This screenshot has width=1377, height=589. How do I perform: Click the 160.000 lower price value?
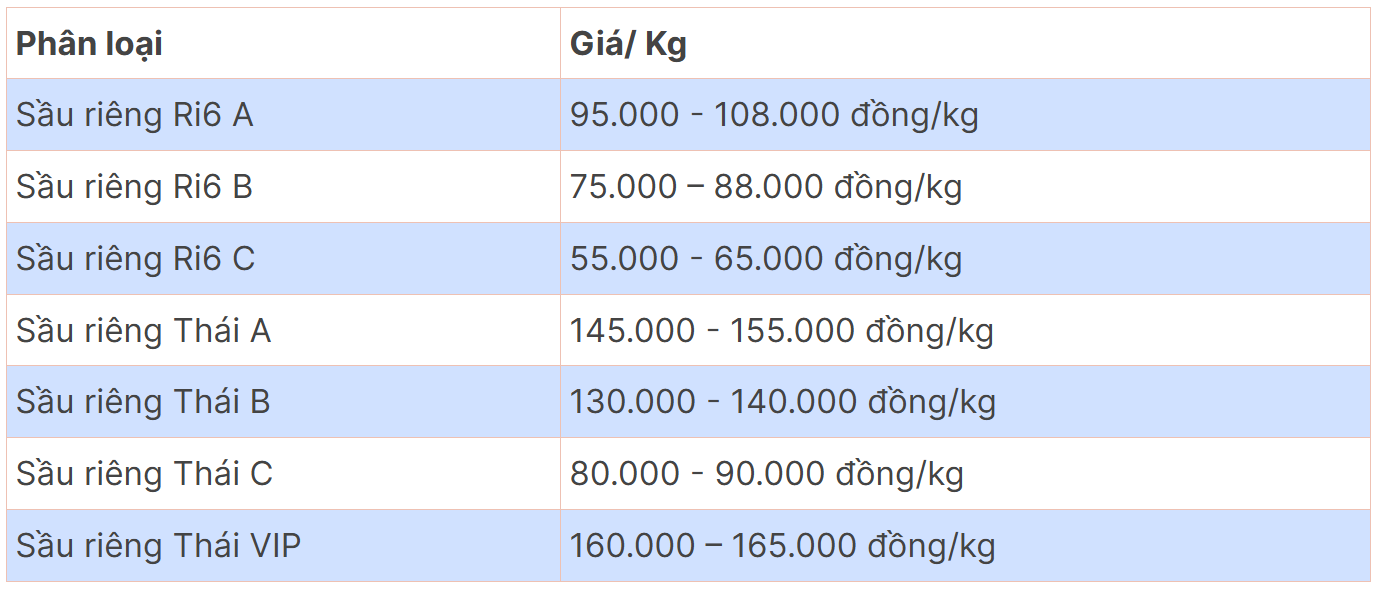pyautogui.click(x=632, y=545)
